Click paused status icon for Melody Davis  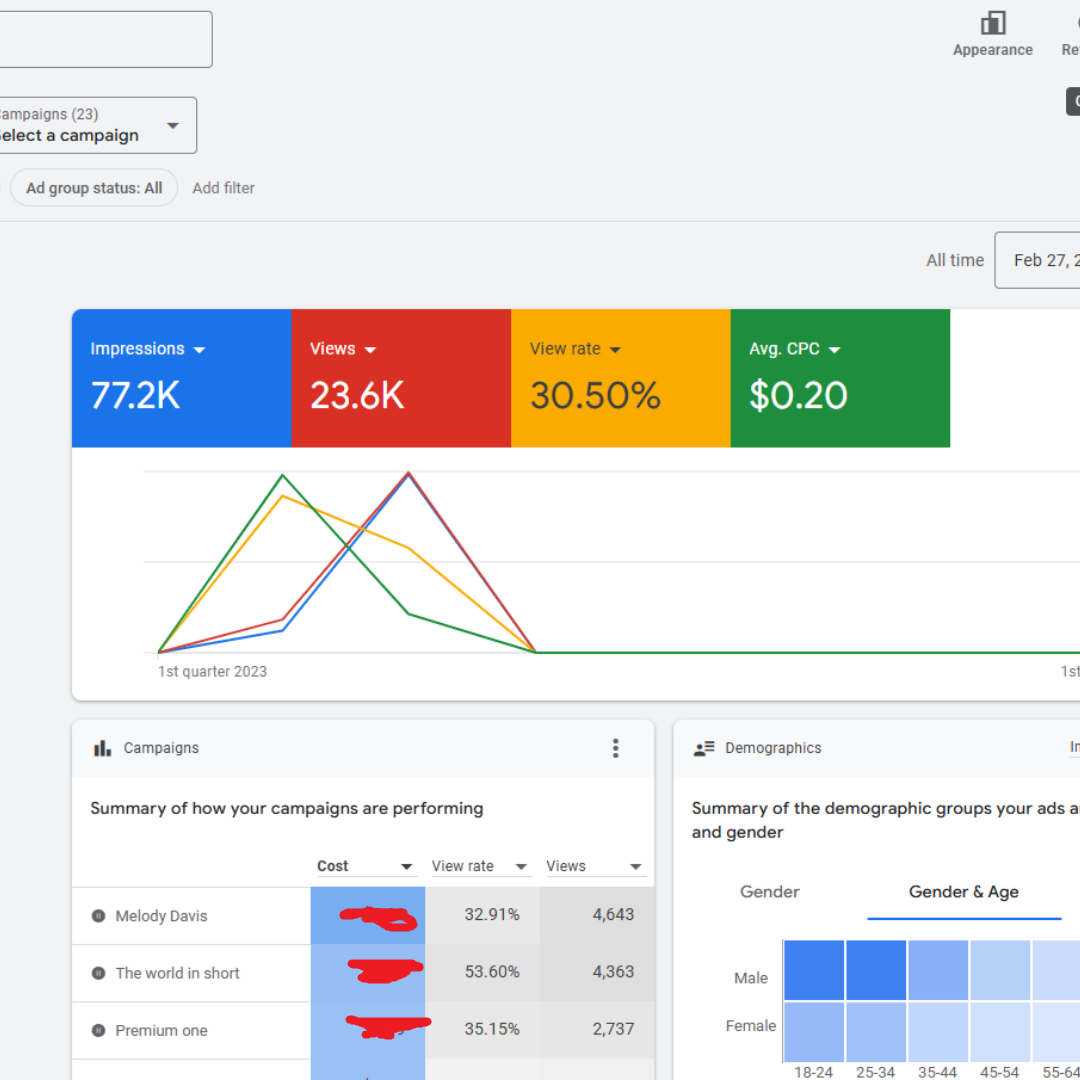(x=98, y=916)
